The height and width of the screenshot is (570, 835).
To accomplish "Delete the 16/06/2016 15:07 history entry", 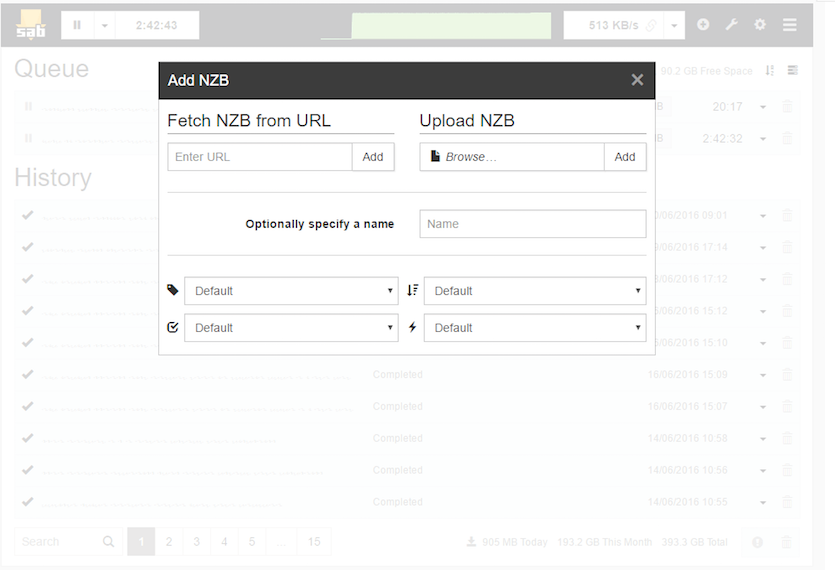I will (787, 406).
